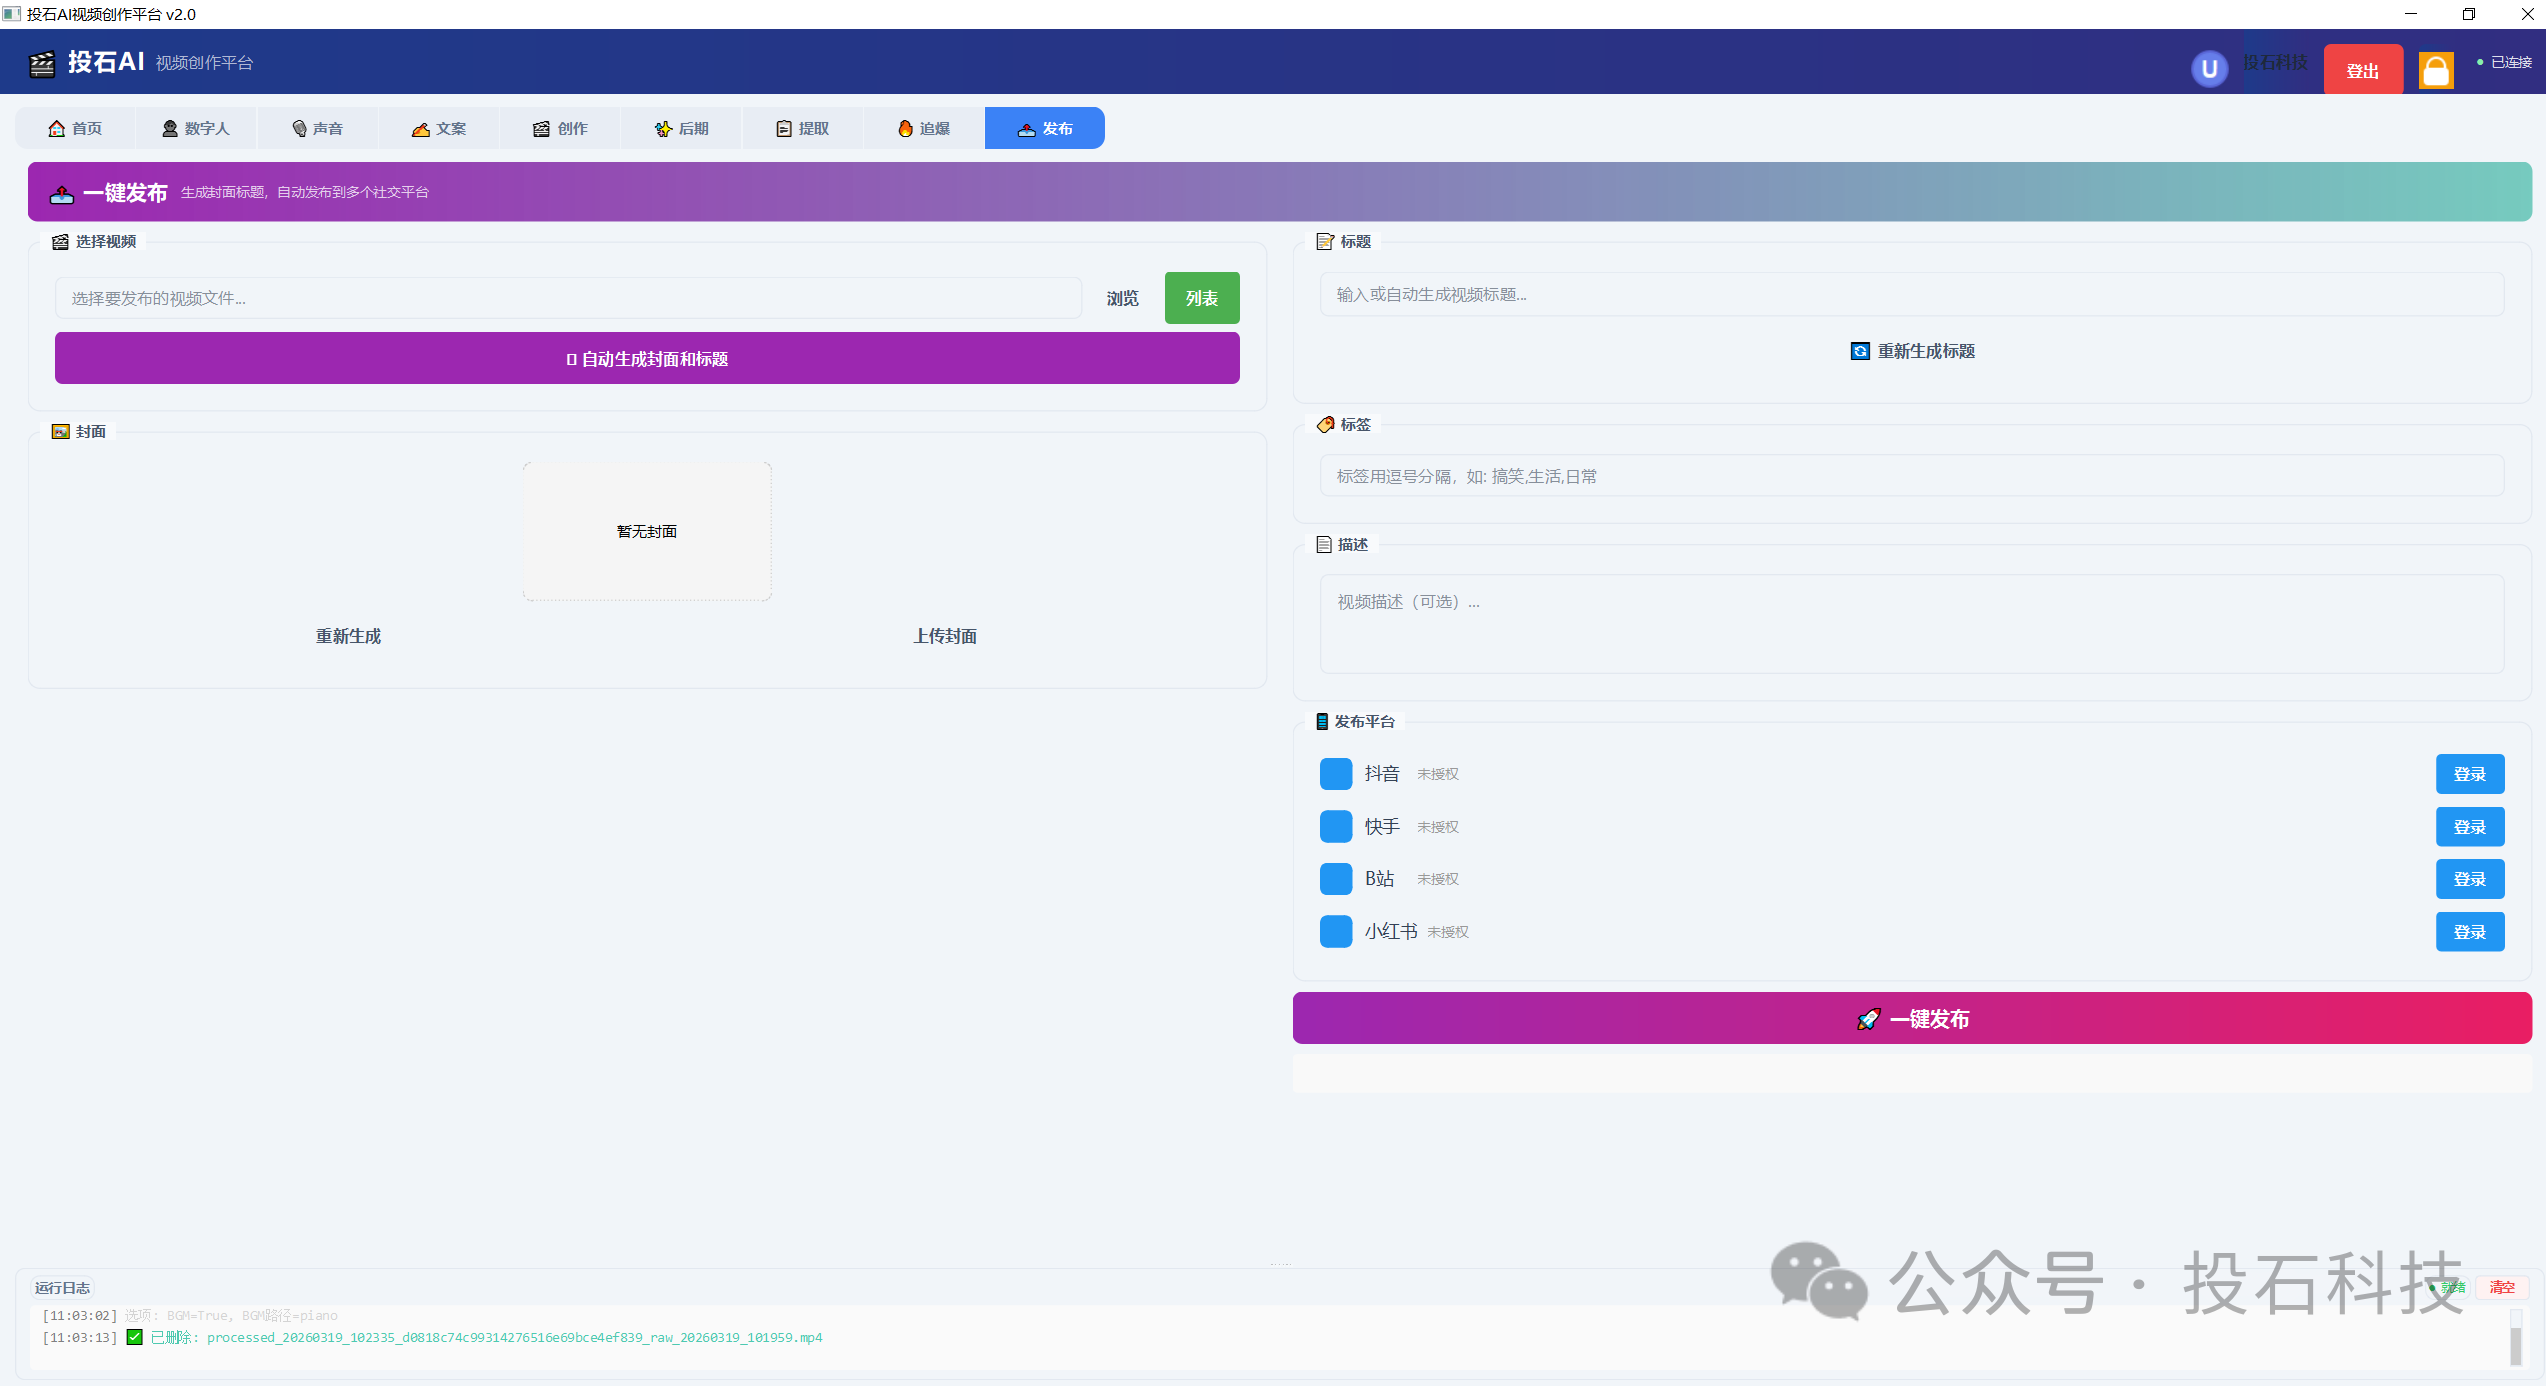The width and height of the screenshot is (2546, 1386).
Task: Click the clapperboard logo icon
Action: (42, 64)
